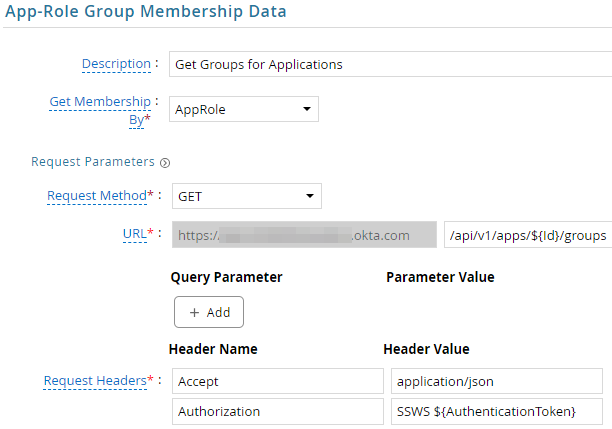Click the Header Value column heading
The width and height of the screenshot is (612, 429).
point(426,349)
